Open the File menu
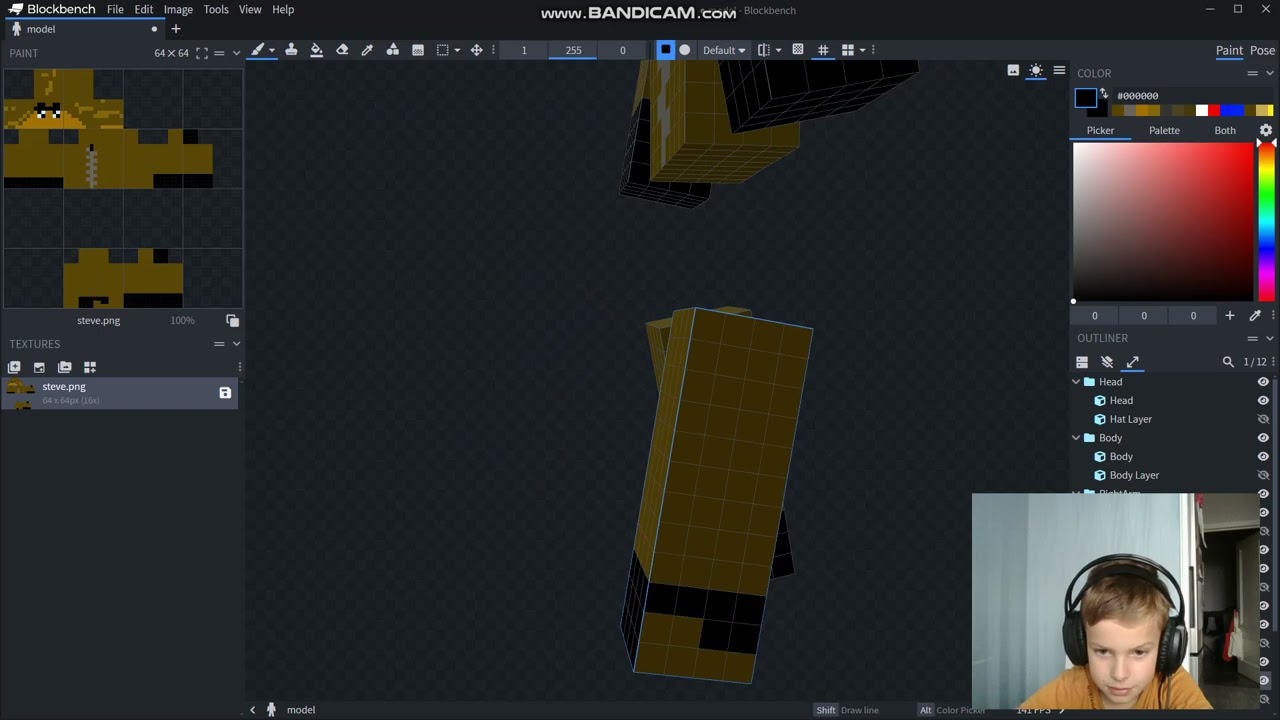 (x=115, y=10)
